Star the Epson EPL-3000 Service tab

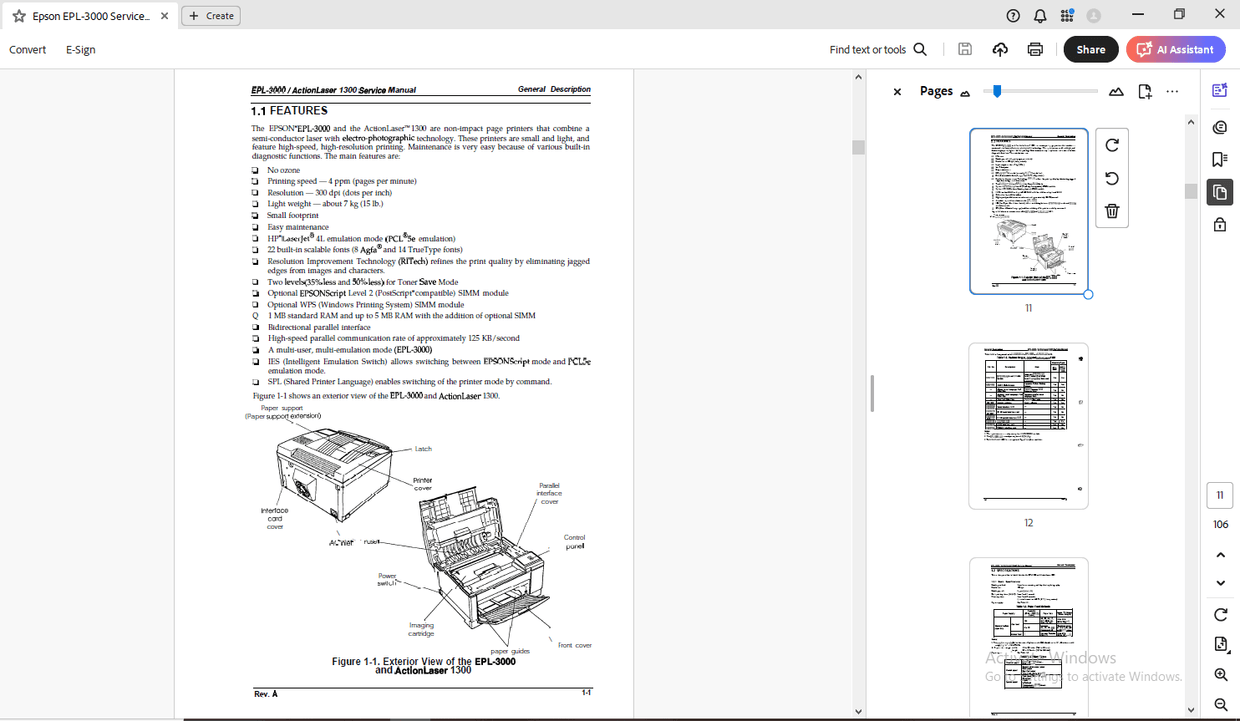click(19, 16)
